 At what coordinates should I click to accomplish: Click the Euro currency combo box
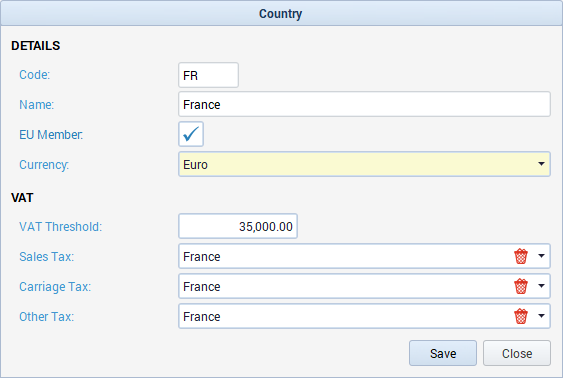(x=364, y=164)
